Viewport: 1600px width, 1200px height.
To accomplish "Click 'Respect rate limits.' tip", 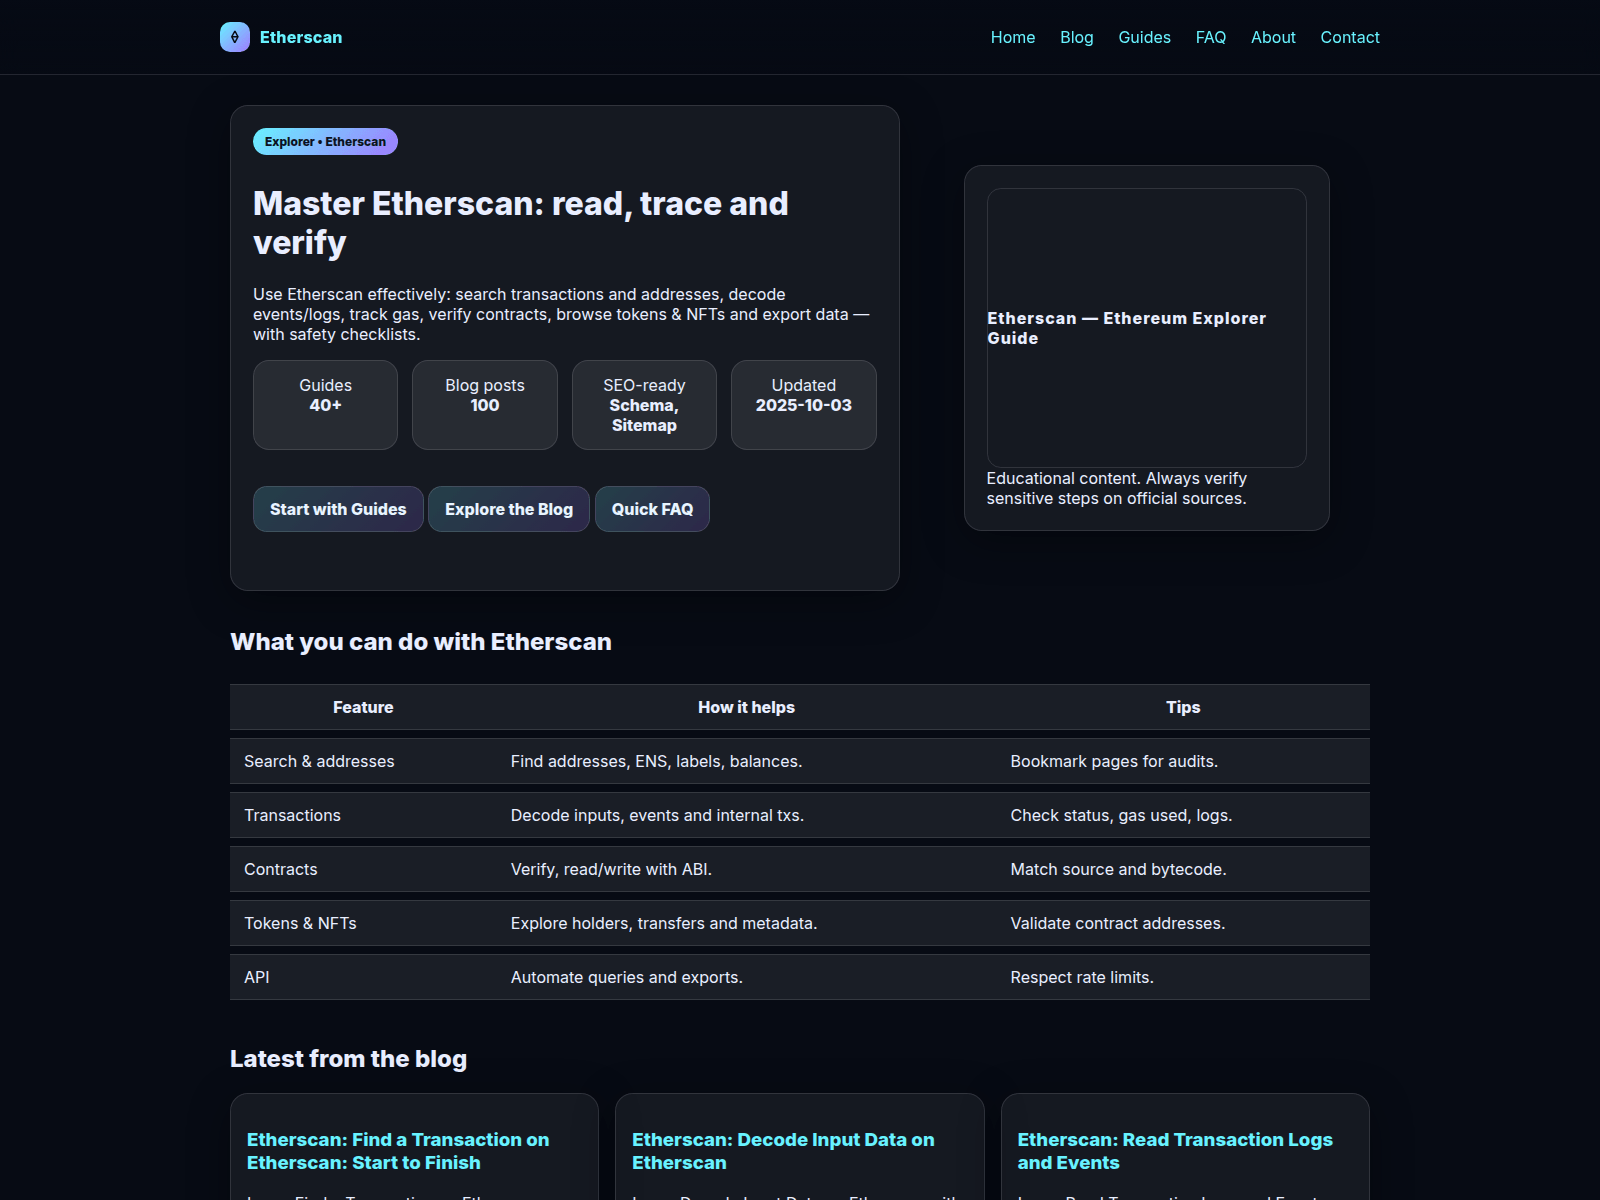I will click(x=1082, y=977).
